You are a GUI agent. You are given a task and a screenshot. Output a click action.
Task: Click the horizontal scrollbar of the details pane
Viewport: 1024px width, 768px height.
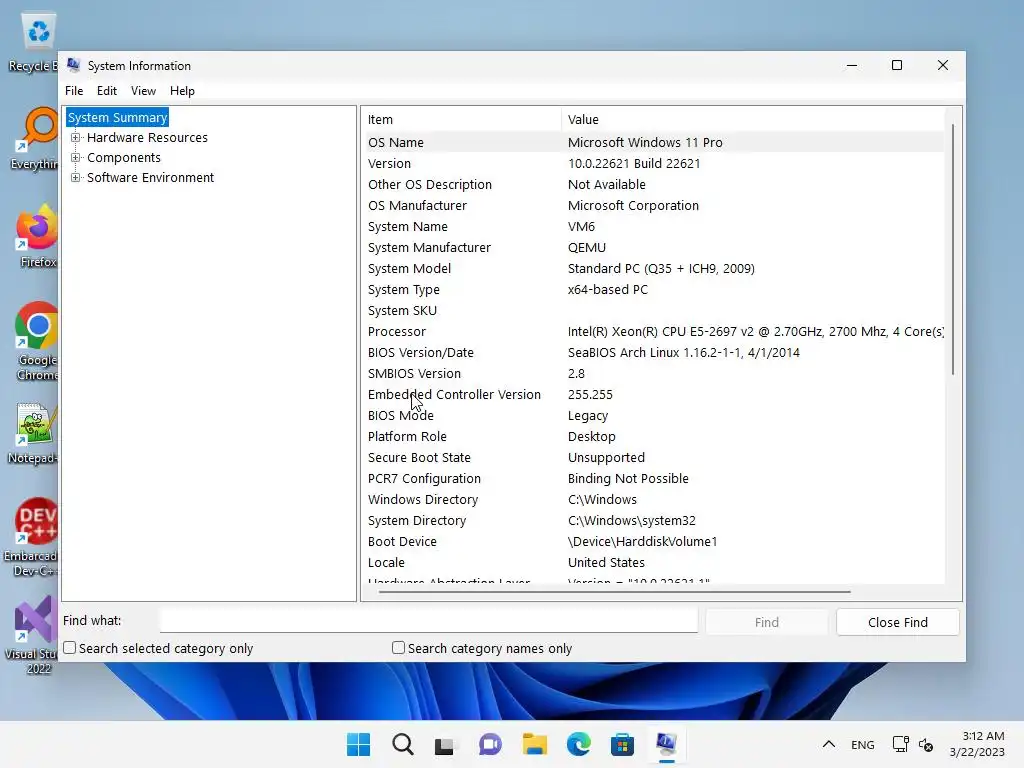(615, 592)
